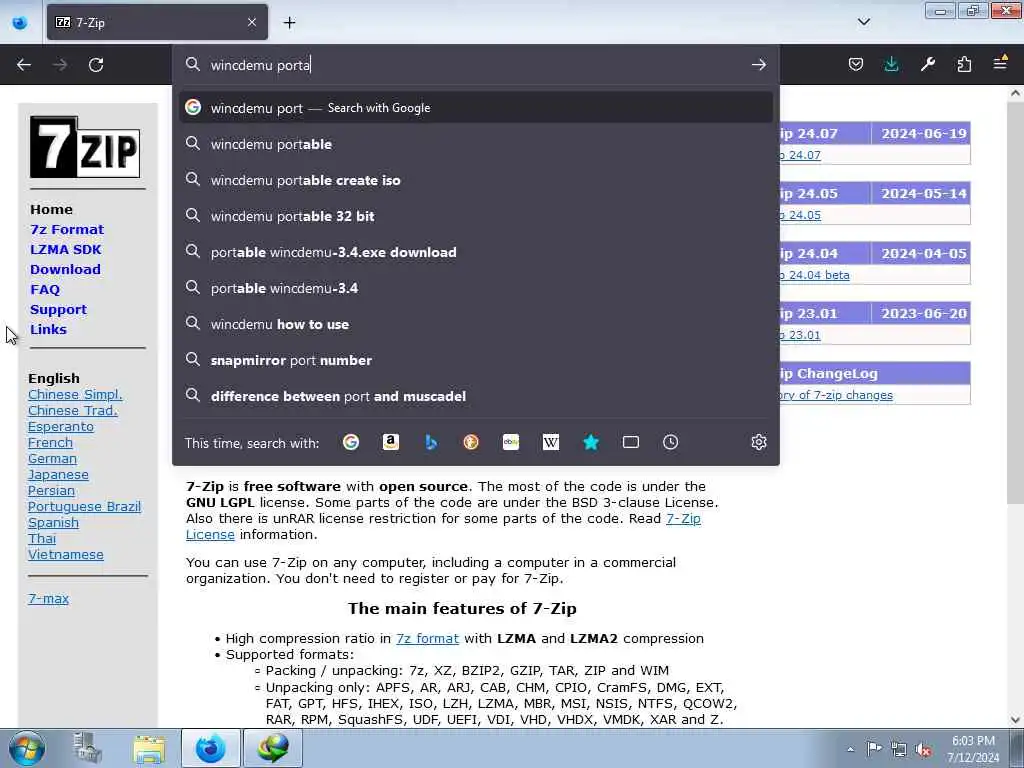Search this time with DuckDuckGo

[471, 442]
